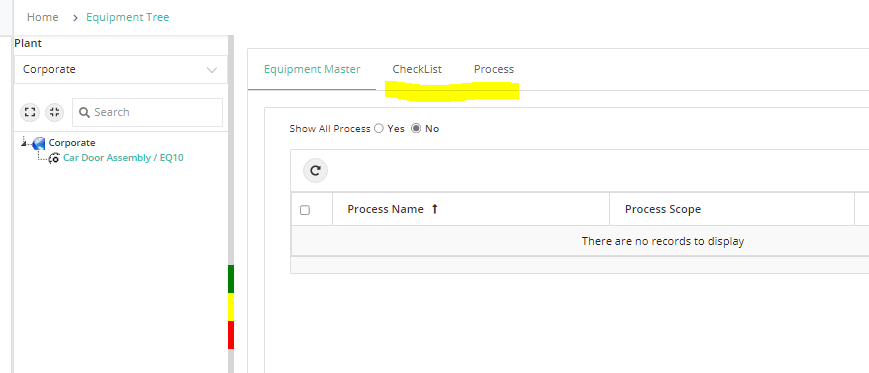
Task: Click the gear icon beside Car Door Assembly
Action: (54, 158)
